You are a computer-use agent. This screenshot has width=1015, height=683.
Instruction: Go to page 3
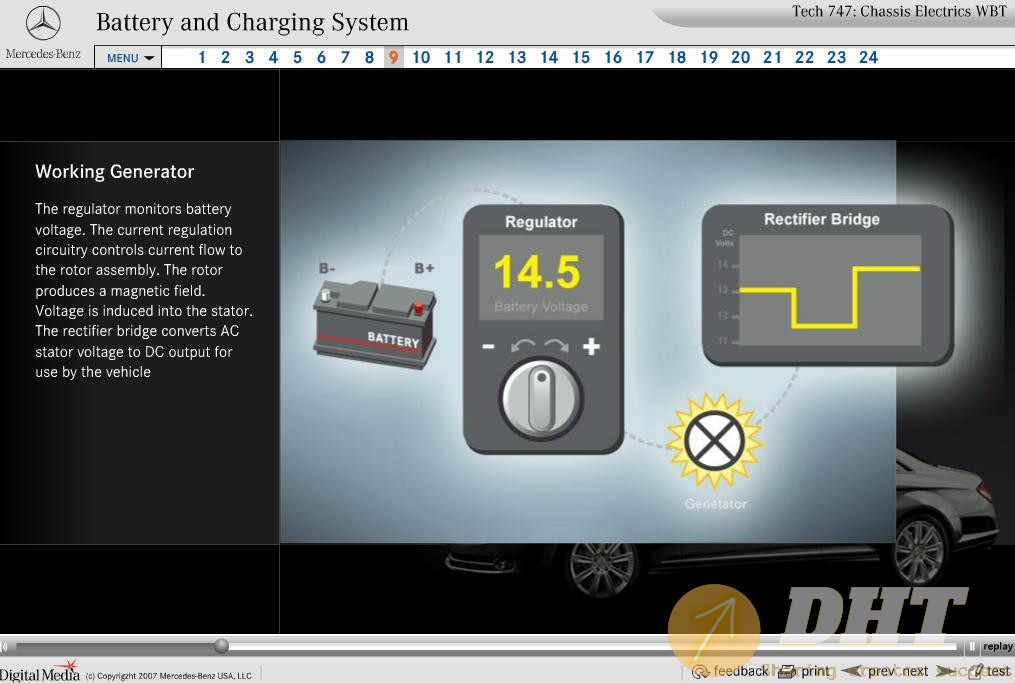249,58
